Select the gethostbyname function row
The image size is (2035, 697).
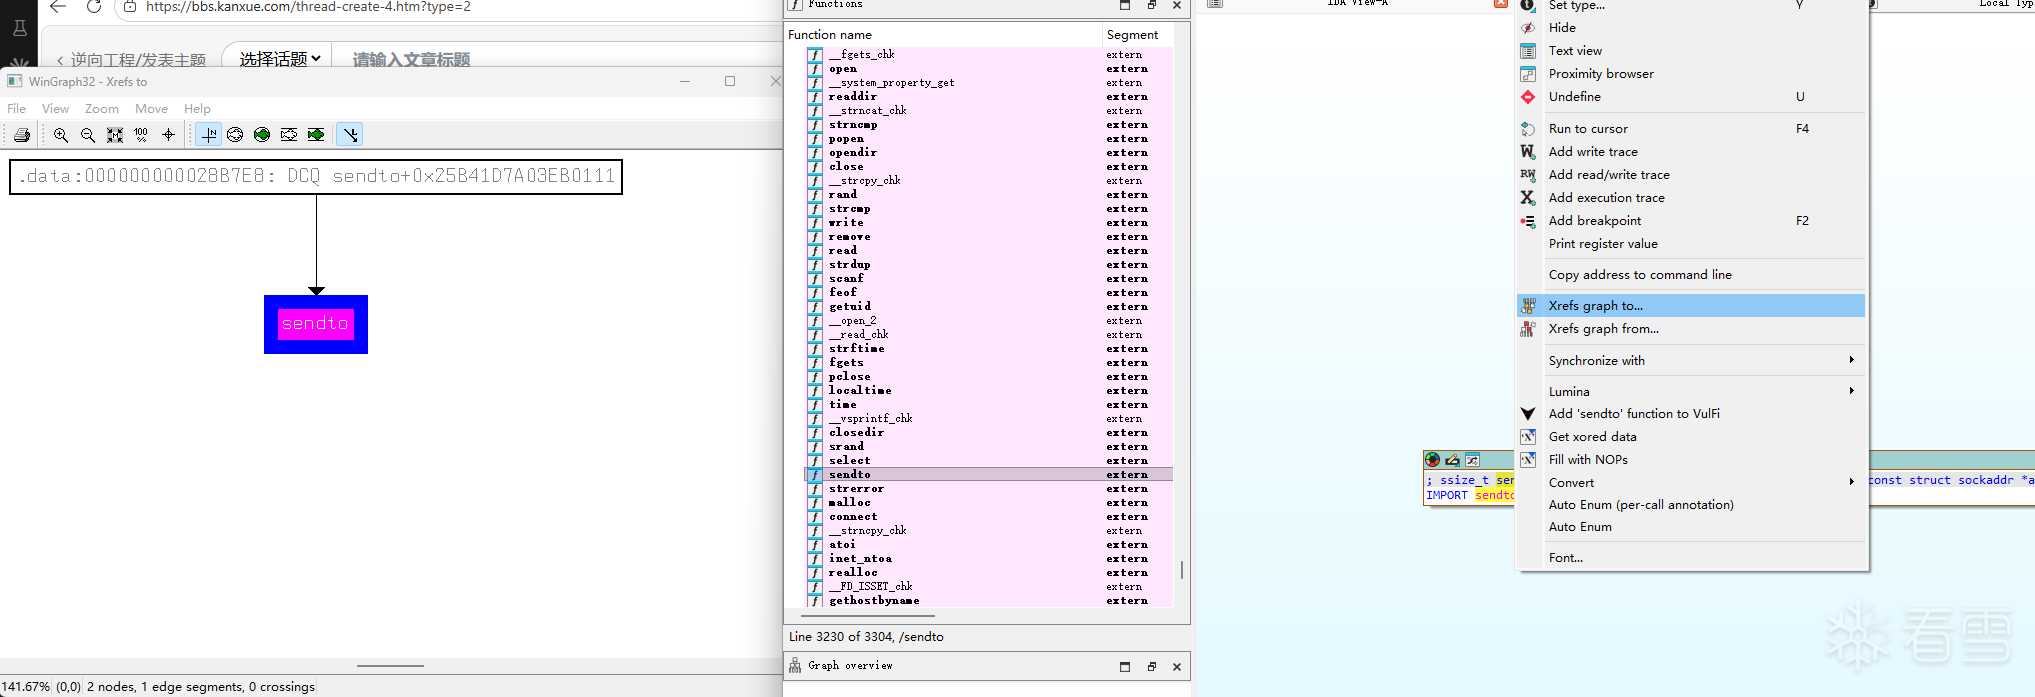(x=989, y=601)
